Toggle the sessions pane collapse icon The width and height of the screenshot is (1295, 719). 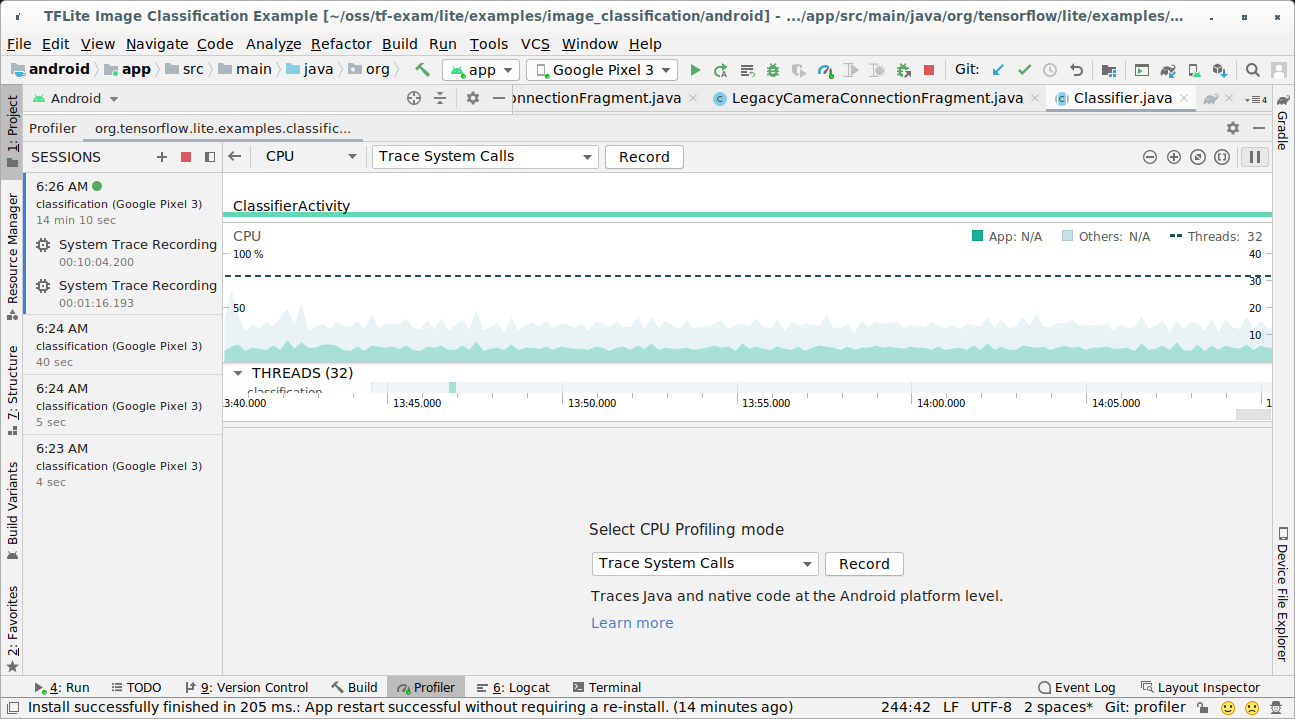coord(210,157)
